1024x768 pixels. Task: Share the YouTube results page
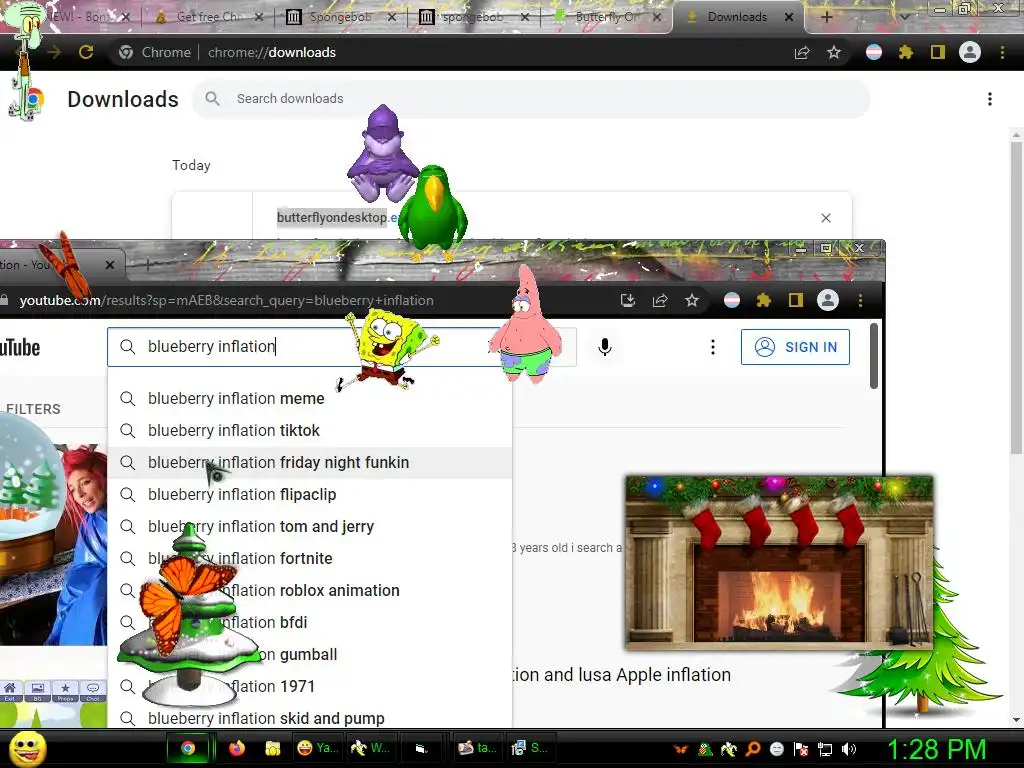tap(660, 300)
